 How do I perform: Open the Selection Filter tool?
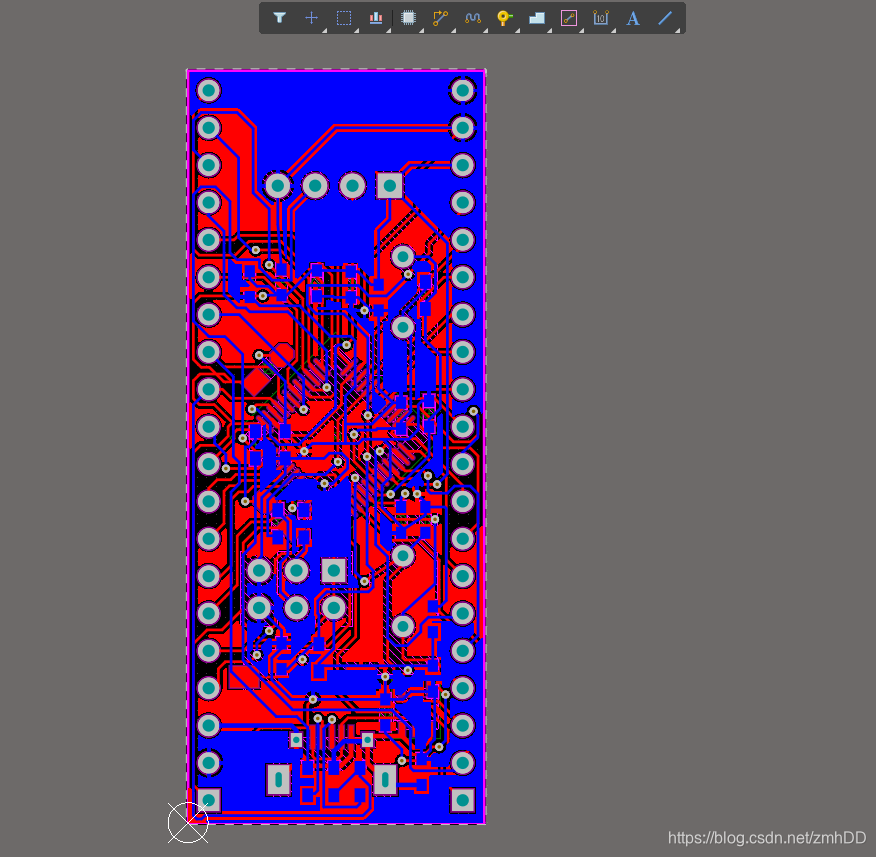point(280,17)
